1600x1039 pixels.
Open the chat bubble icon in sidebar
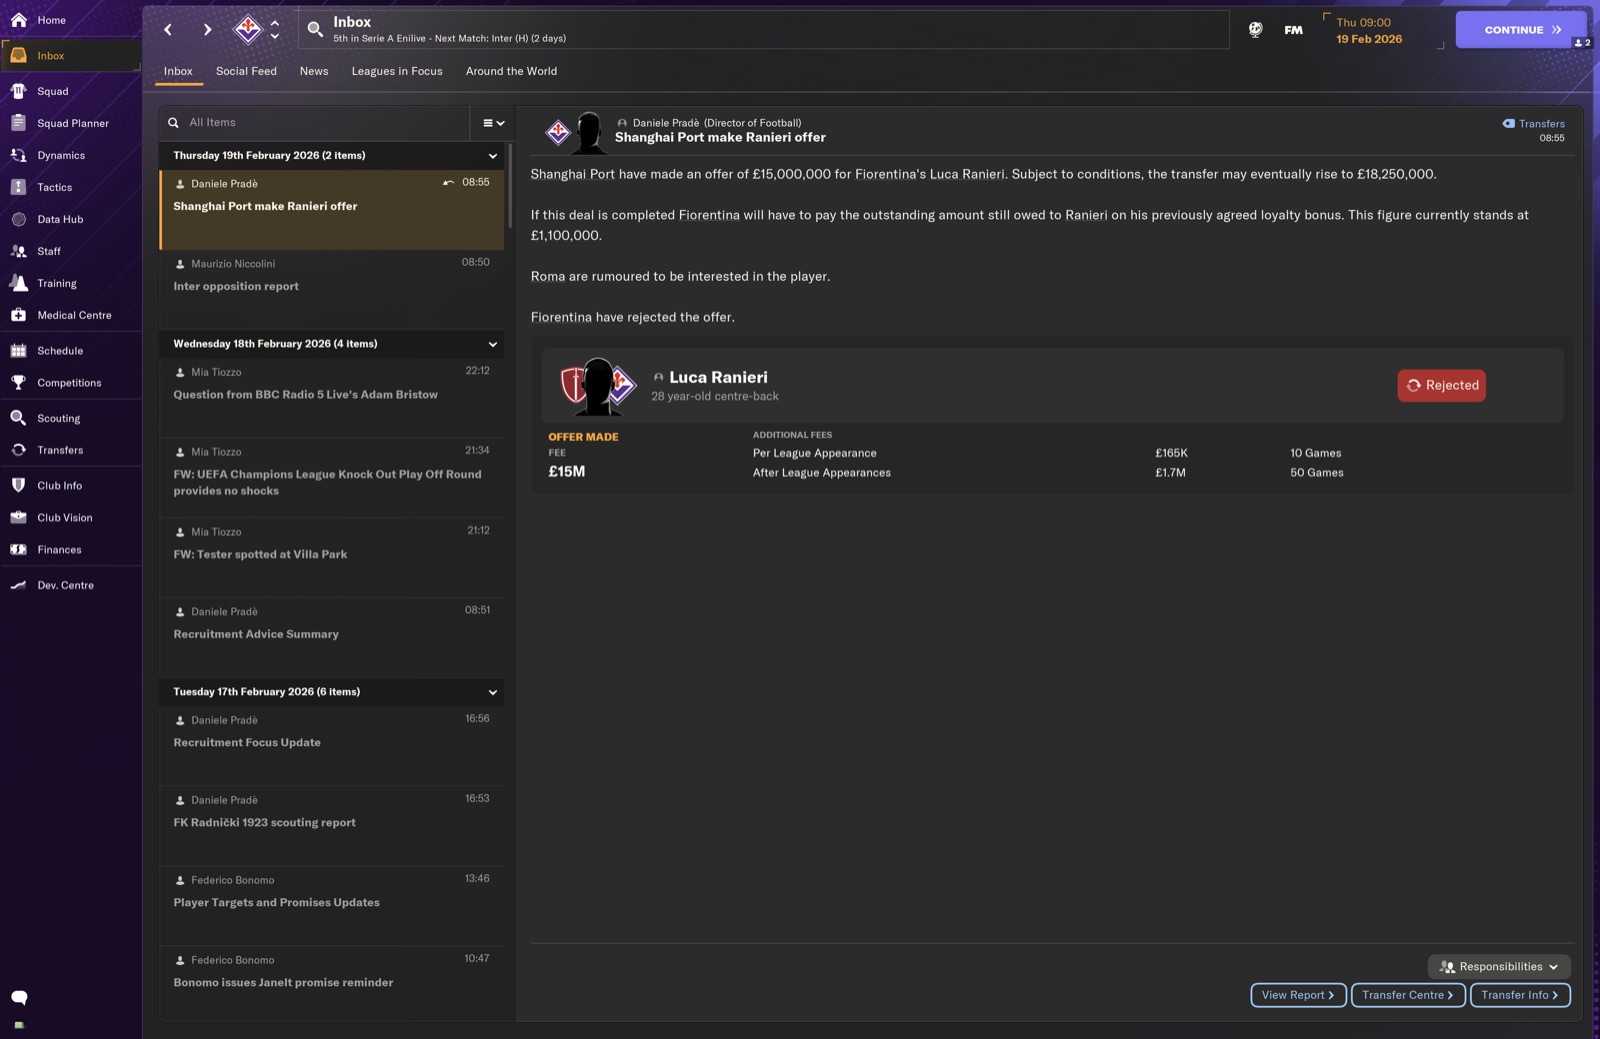19,997
